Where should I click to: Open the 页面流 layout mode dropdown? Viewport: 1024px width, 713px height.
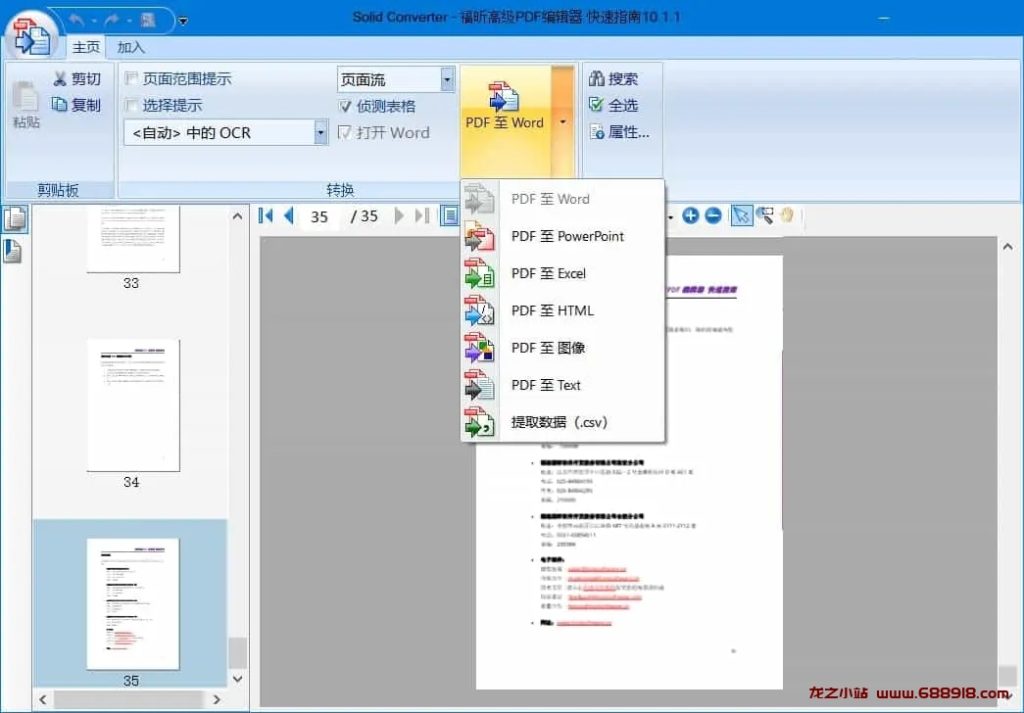(447, 80)
